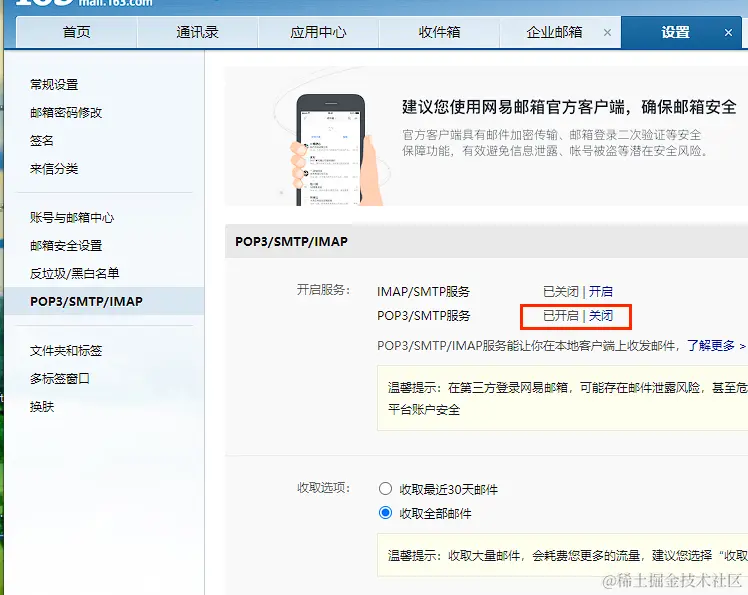Image resolution: width=748 pixels, height=595 pixels.
Task: Select 收取最近30天邮件 radio option
Action: pyautogui.click(x=385, y=489)
